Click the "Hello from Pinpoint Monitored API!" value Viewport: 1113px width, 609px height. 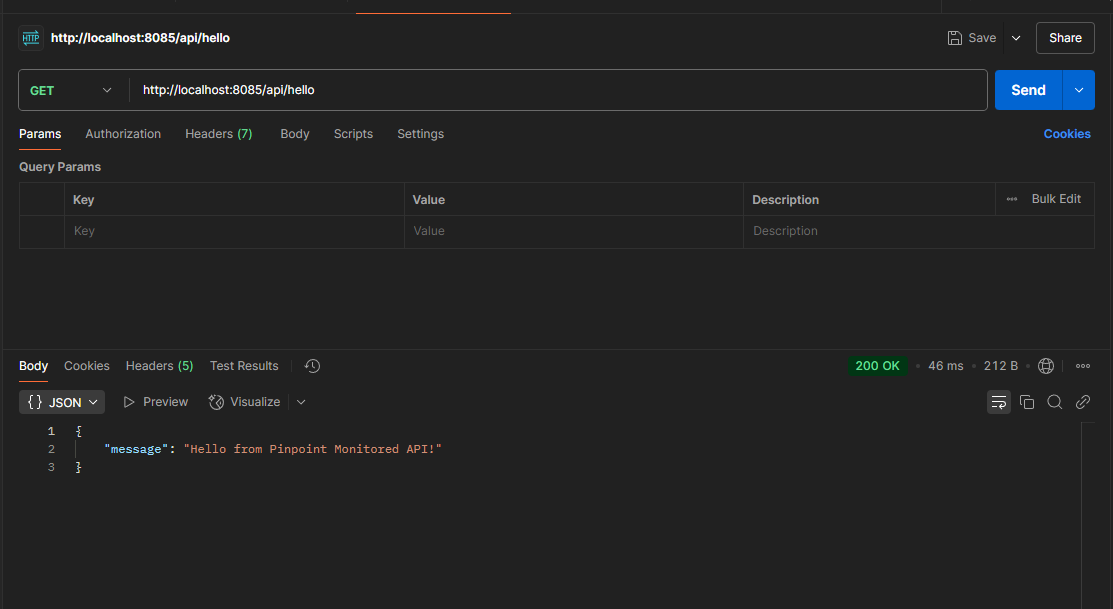click(312, 449)
